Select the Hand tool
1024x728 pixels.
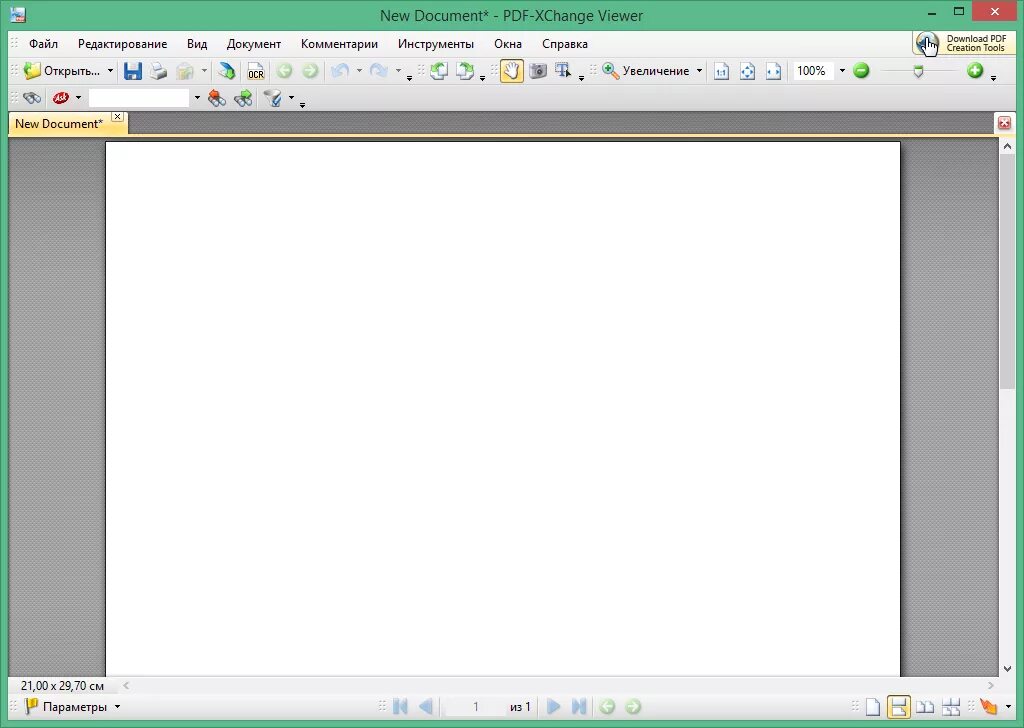pyautogui.click(x=511, y=71)
